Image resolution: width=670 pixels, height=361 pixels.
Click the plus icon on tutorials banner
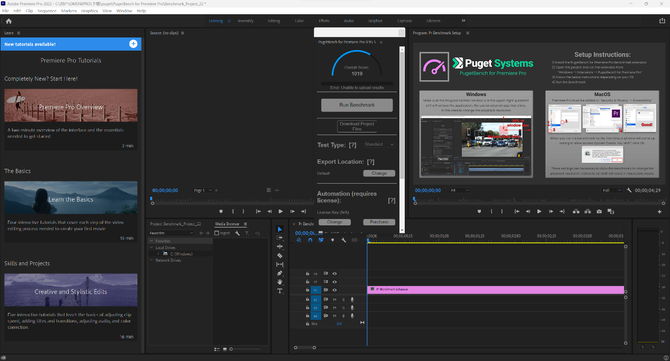point(133,44)
